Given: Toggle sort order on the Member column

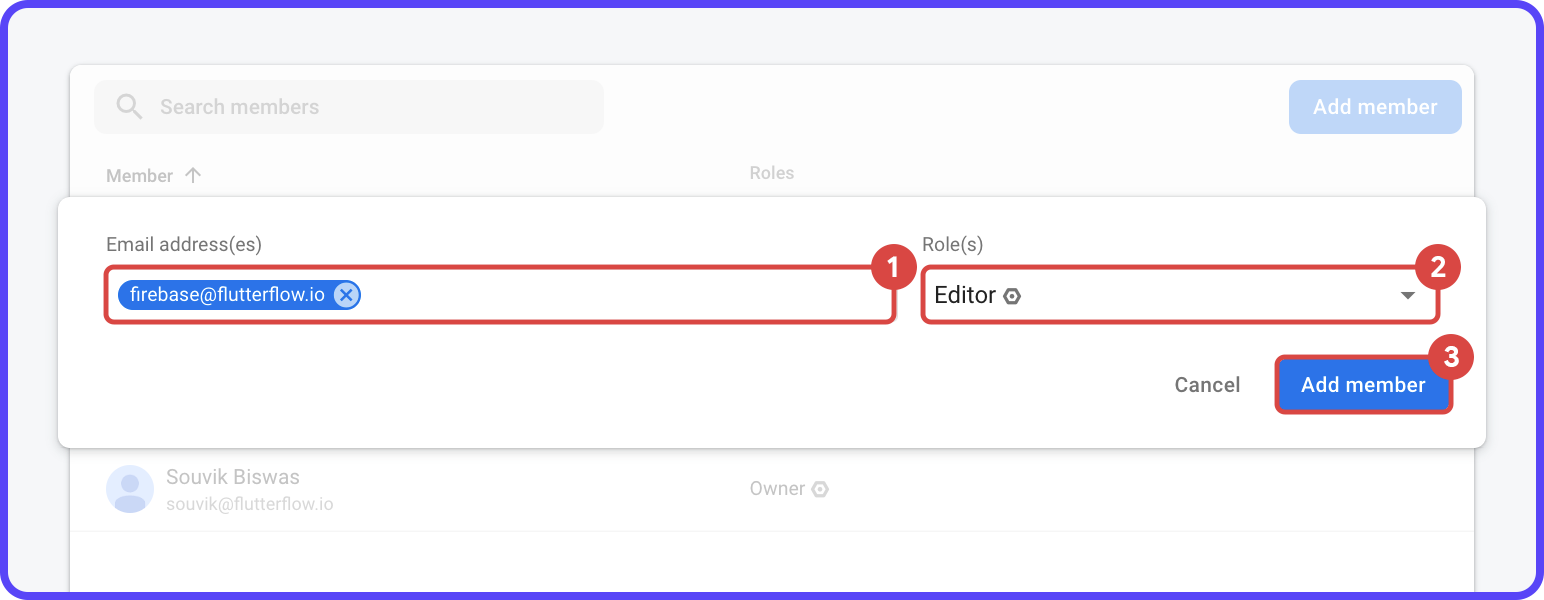Looking at the screenshot, I should click(x=194, y=175).
